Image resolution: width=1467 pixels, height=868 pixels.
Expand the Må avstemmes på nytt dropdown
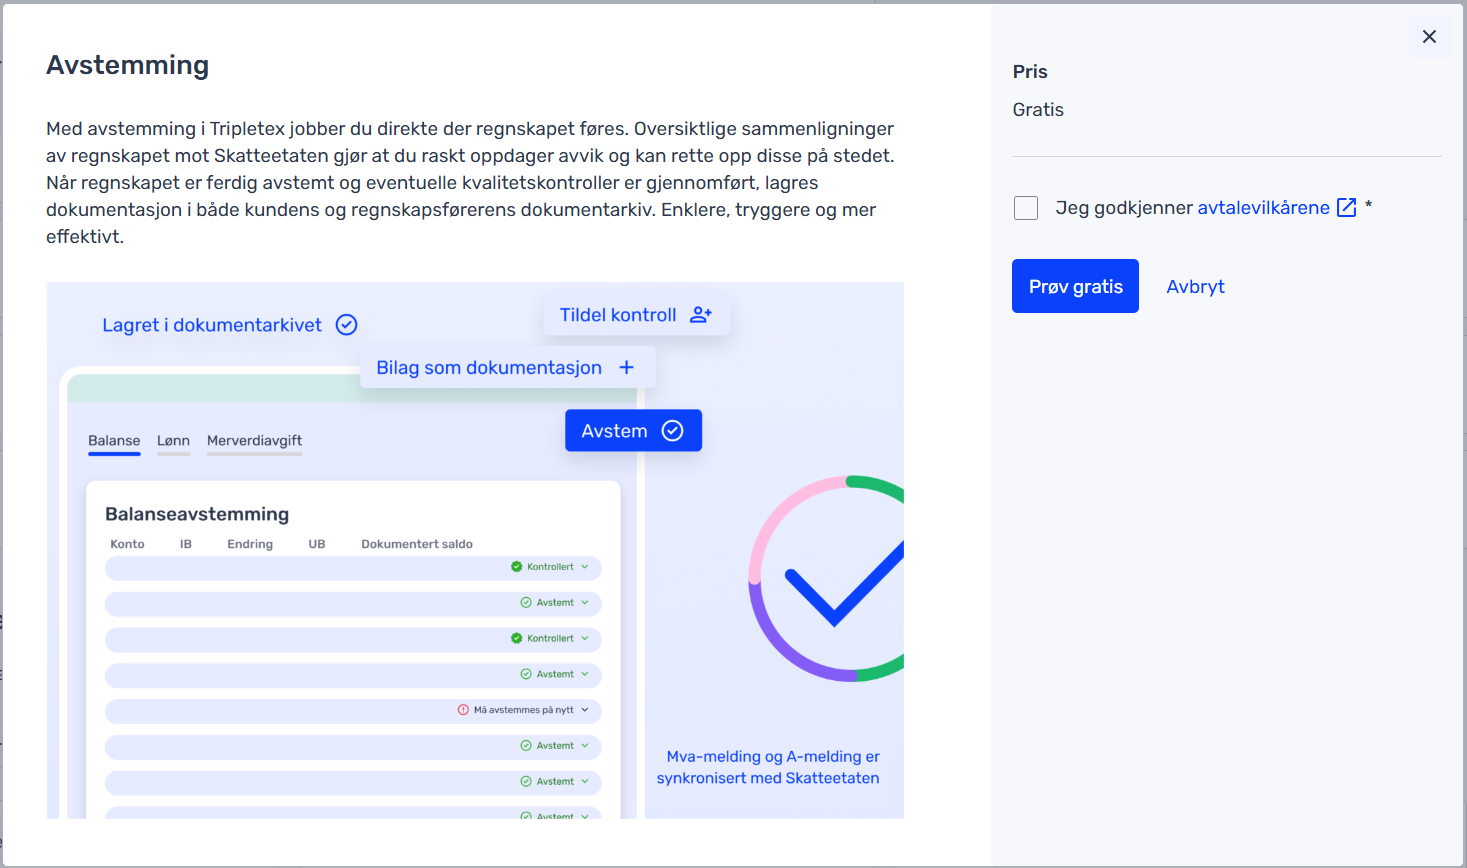click(585, 710)
